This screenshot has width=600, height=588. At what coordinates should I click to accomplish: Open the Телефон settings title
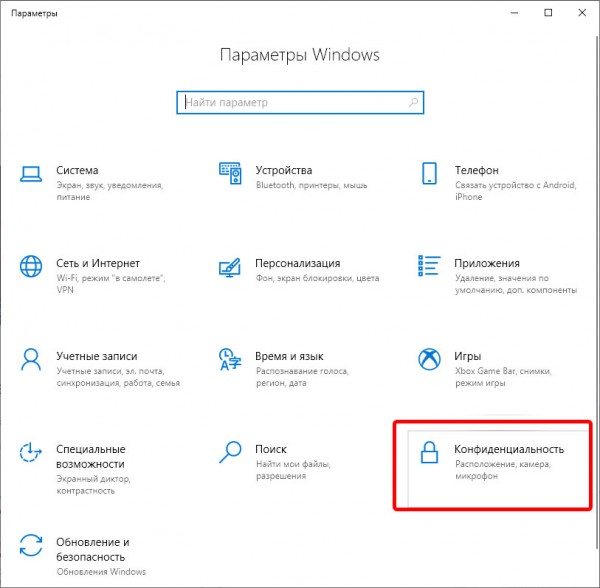click(476, 170)
